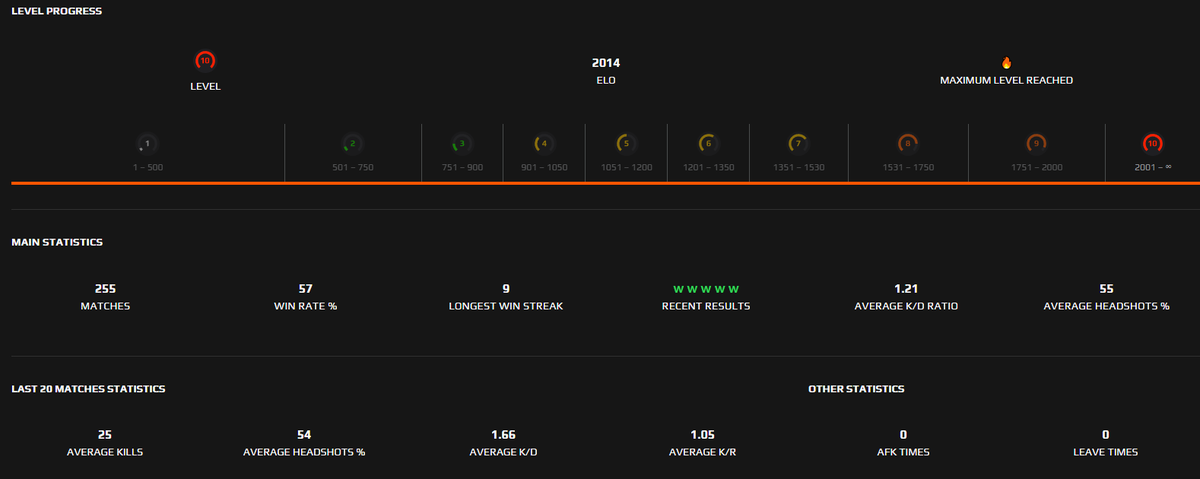Click the AVERAGE HEADSHOTS % label under 55
Viewport: 1200px width, 479px height.
1106,306
